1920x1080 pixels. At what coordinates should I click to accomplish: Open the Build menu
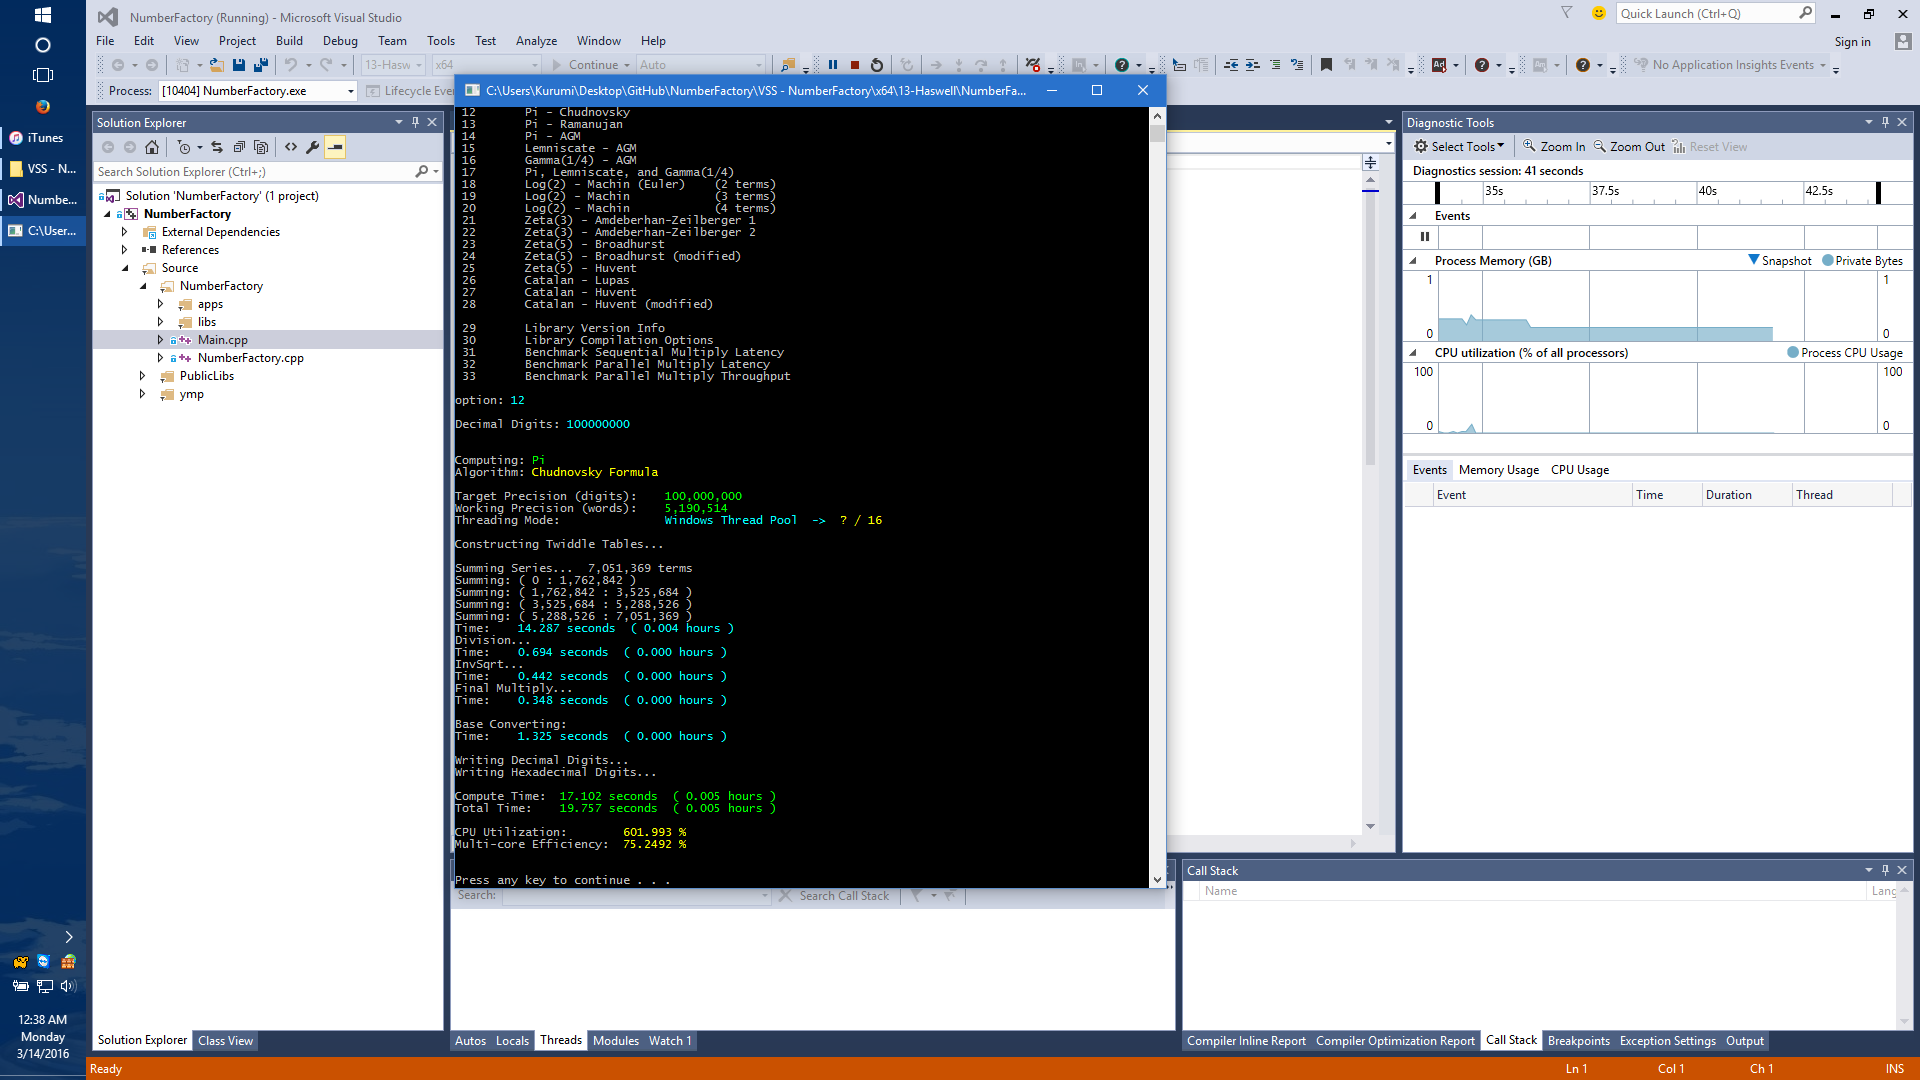pyautogui.click(x=289, y=41)
